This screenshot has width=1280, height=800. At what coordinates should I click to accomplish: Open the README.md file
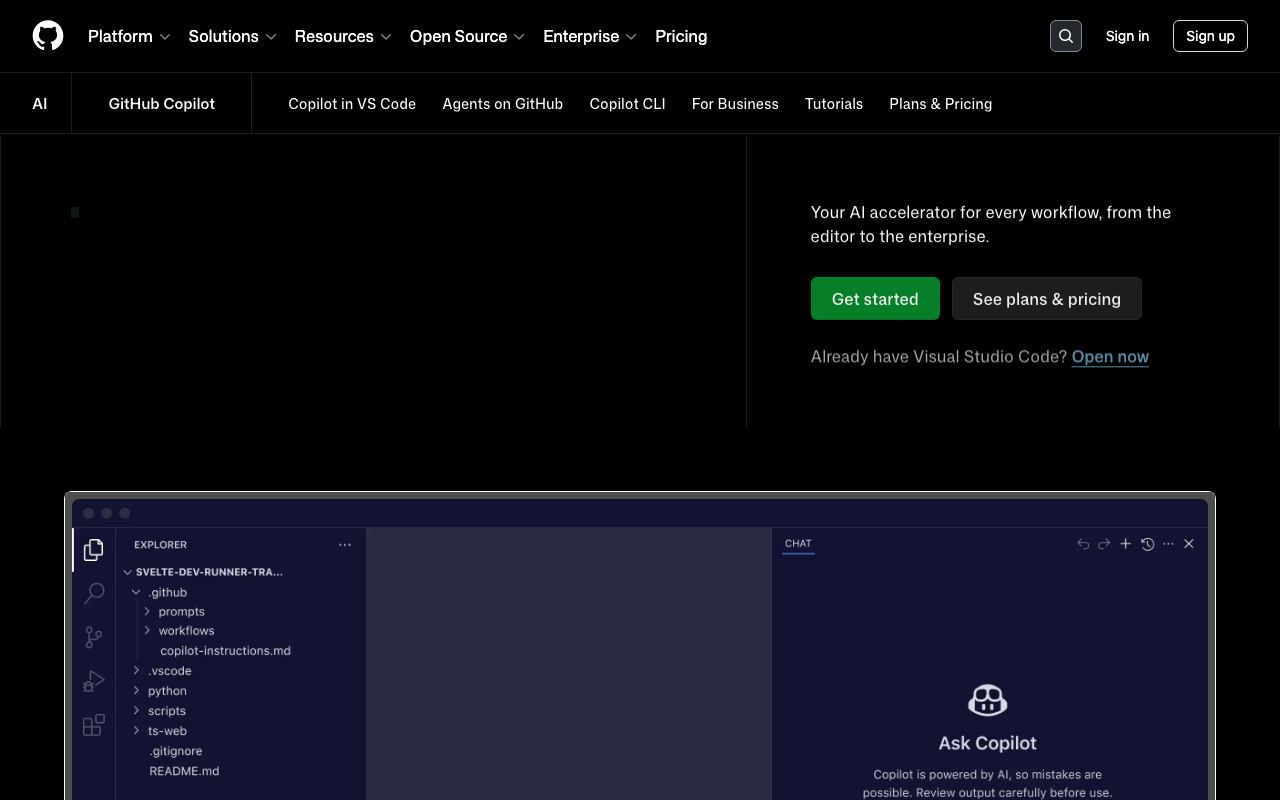point(184,771)
